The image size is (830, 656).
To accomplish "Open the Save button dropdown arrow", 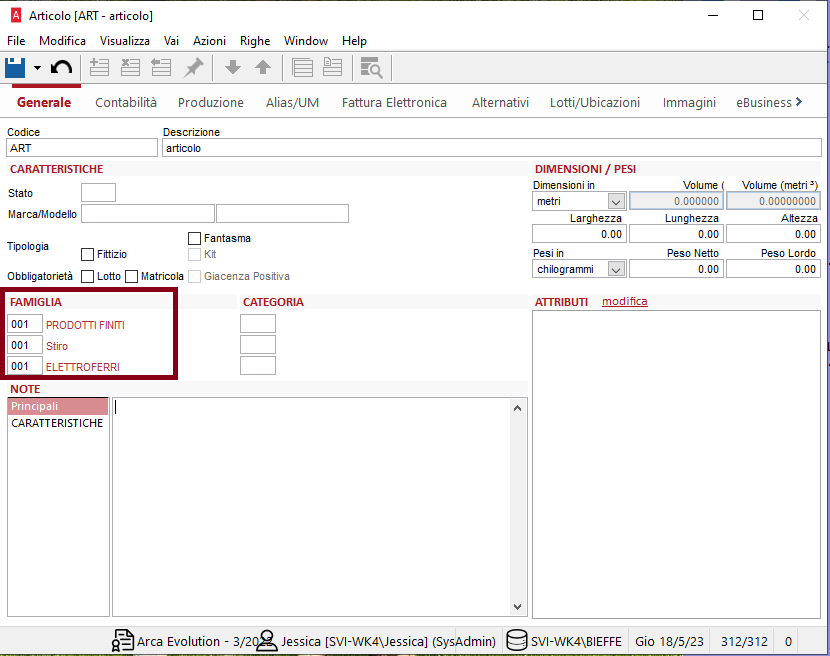I will point(37,68).
